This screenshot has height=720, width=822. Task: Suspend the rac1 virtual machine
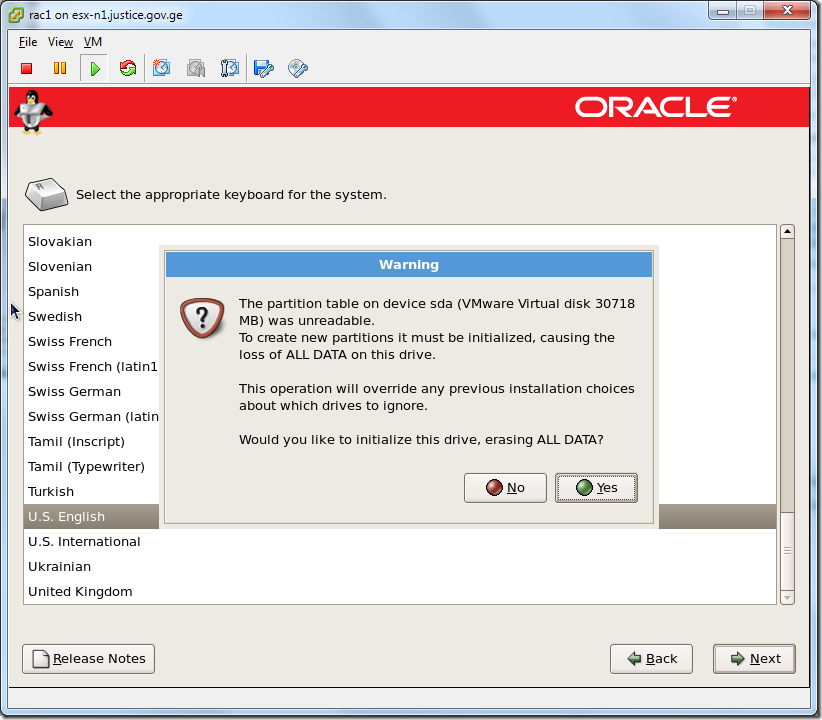point(60,68)
